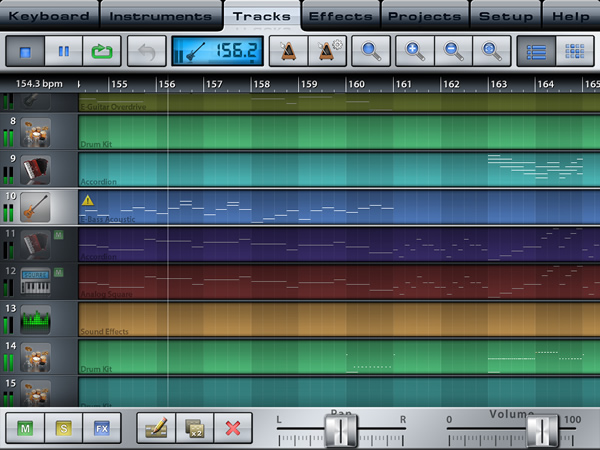Toggle the metronome on or off
Image resolution: width=600 pixels, height=450 pixels.
tap(289, 51)
